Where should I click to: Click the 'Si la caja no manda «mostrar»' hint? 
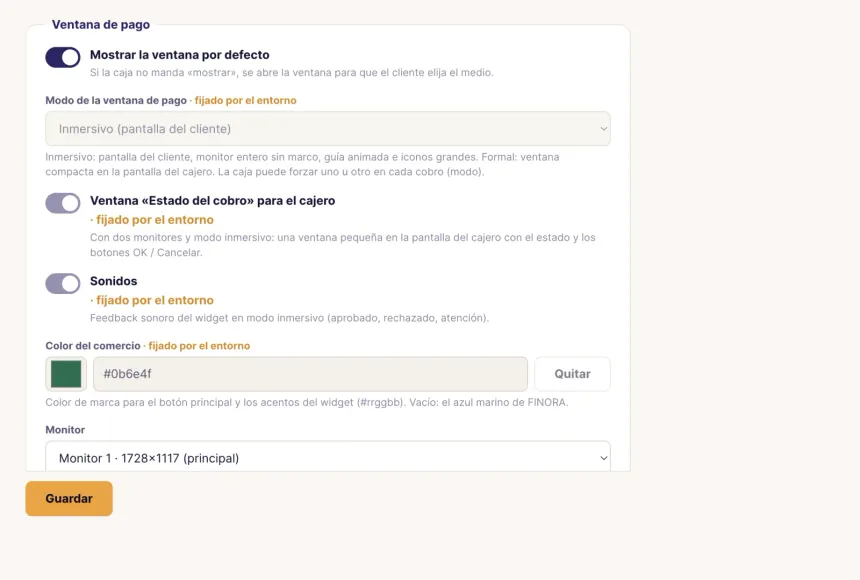tap(292, 72)
